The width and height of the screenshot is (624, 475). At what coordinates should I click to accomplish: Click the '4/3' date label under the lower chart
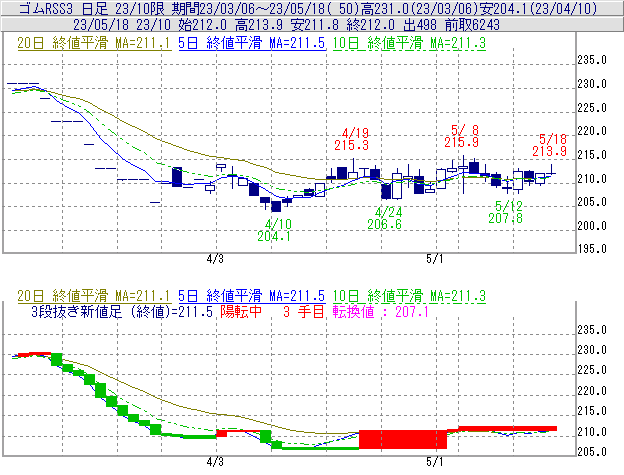point(215,462)
